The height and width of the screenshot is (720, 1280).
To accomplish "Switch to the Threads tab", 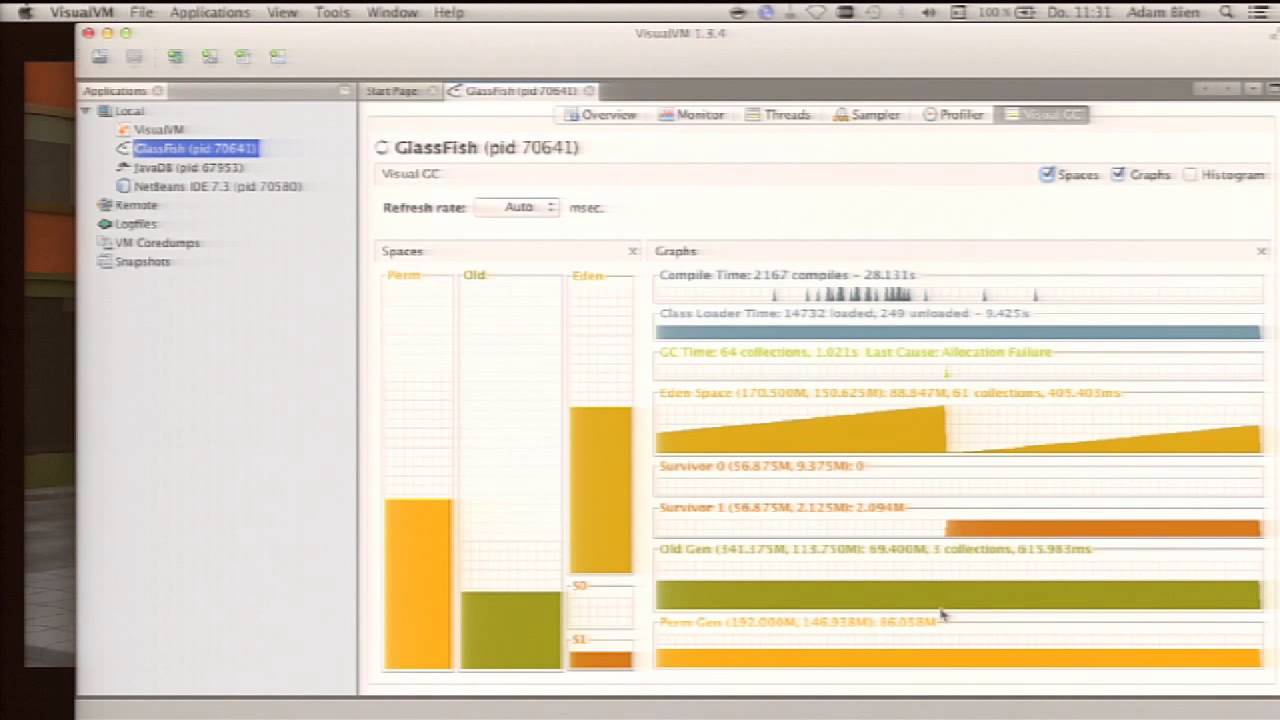I will tap(778, 115).
